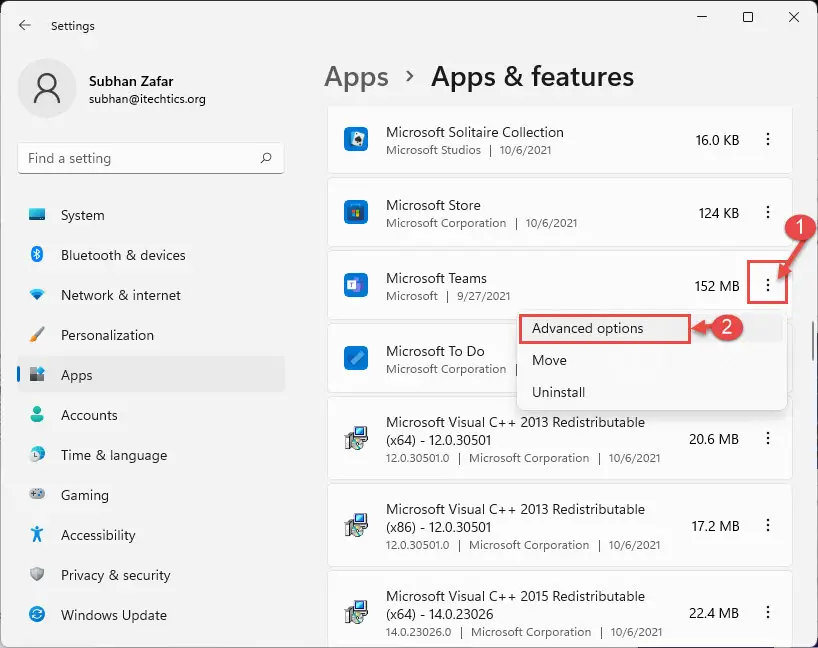The height and width of the screenshot is (648, 818).
Task: Open Accounts settings
Action: [151, 415]
